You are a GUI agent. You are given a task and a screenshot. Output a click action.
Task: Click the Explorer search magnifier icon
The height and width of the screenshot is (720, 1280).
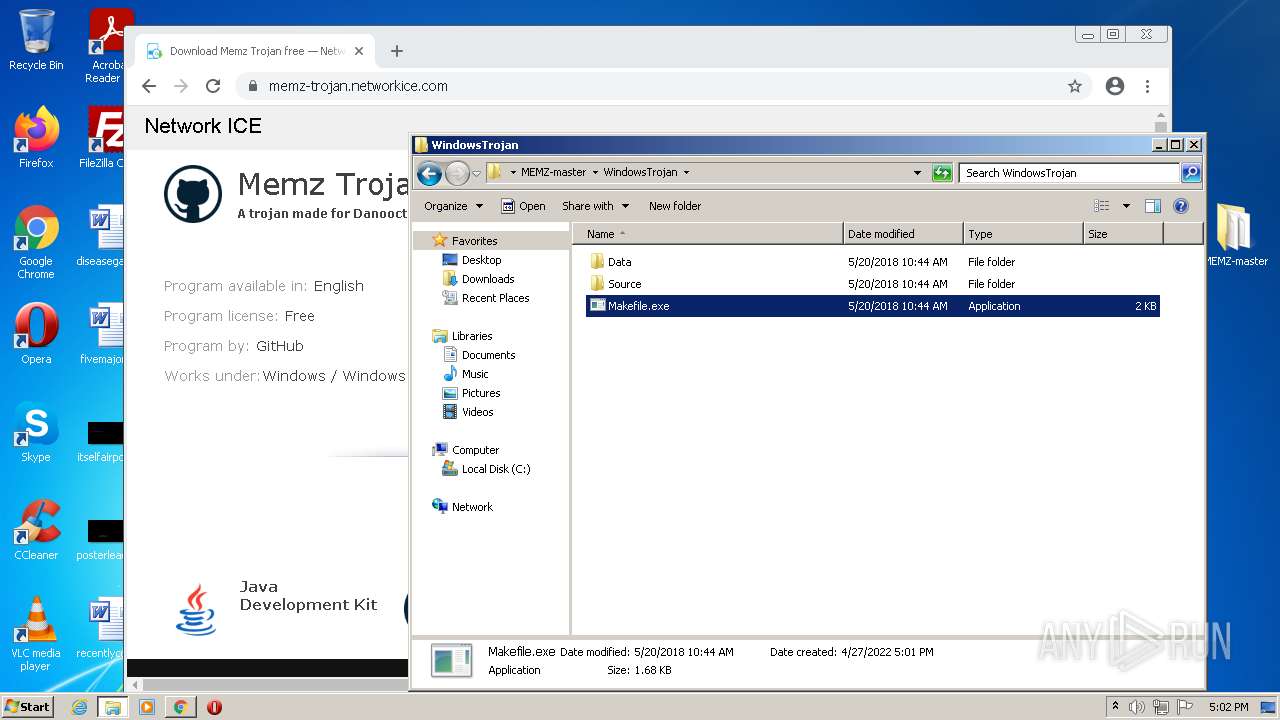[1190, 173]
